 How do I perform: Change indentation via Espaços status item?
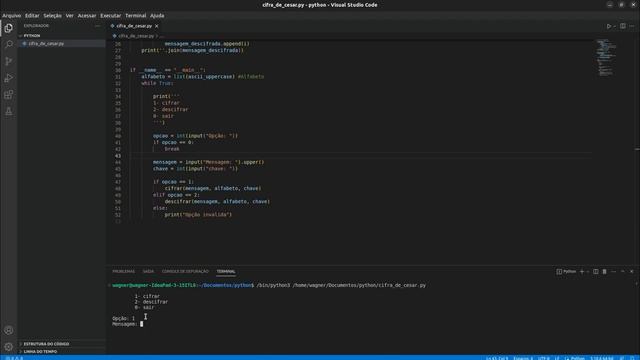[x=523, y=358]
